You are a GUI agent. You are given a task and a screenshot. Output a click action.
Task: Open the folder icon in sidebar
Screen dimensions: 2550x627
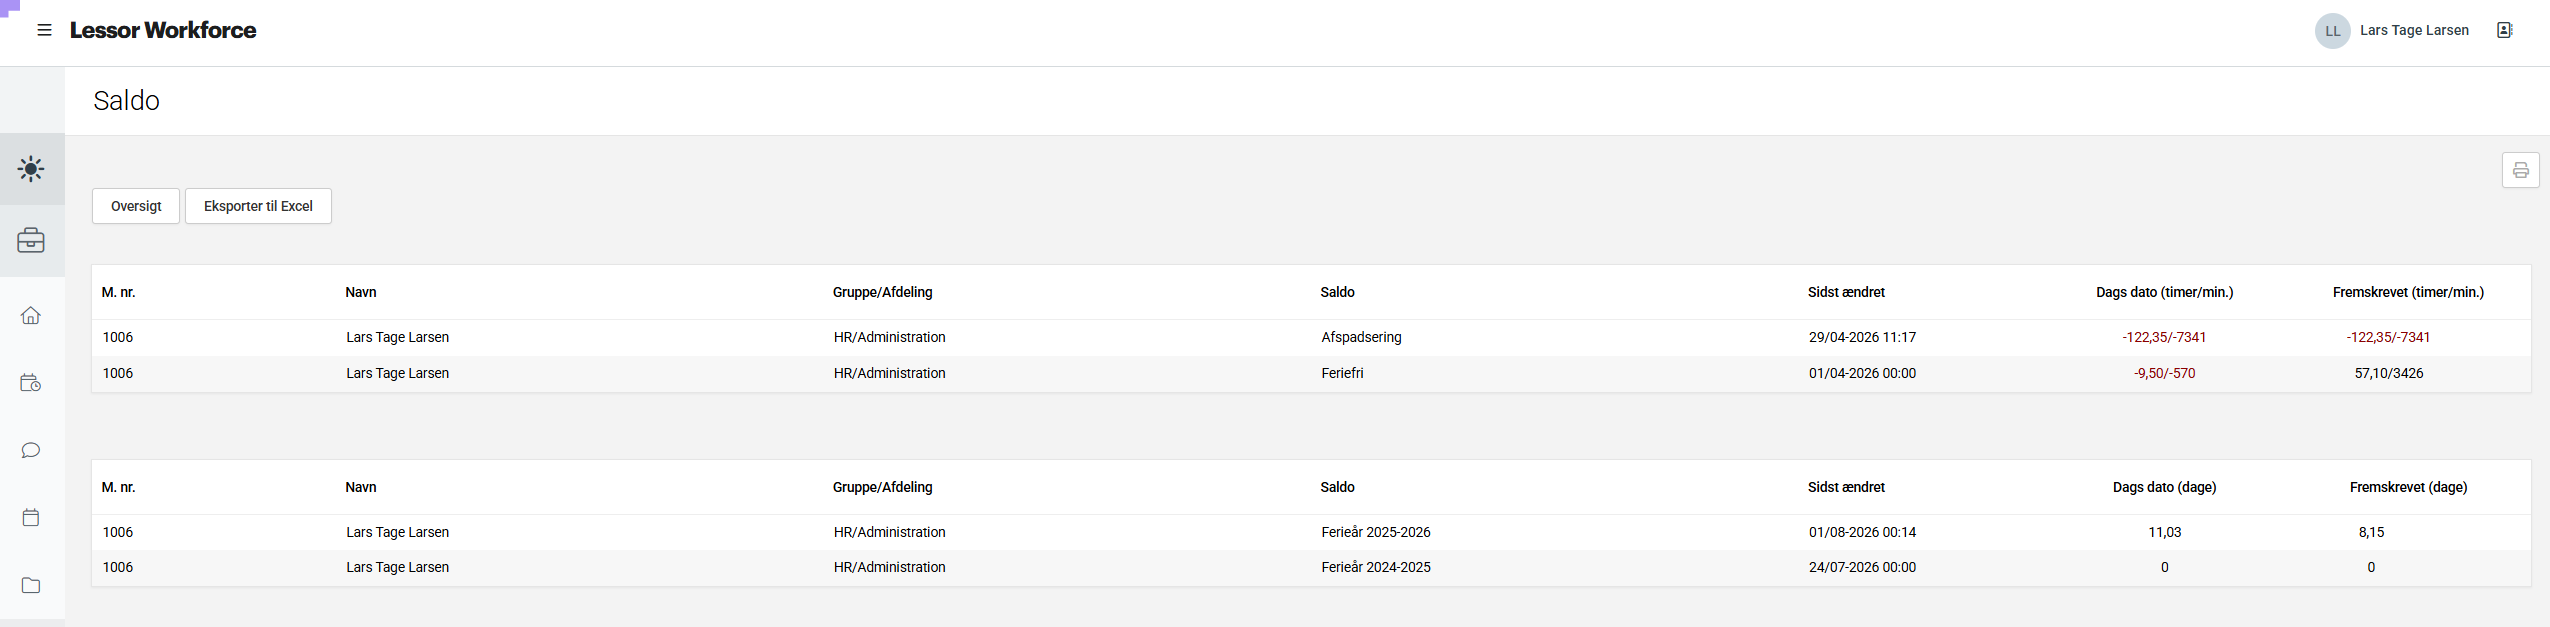(31, 585)
